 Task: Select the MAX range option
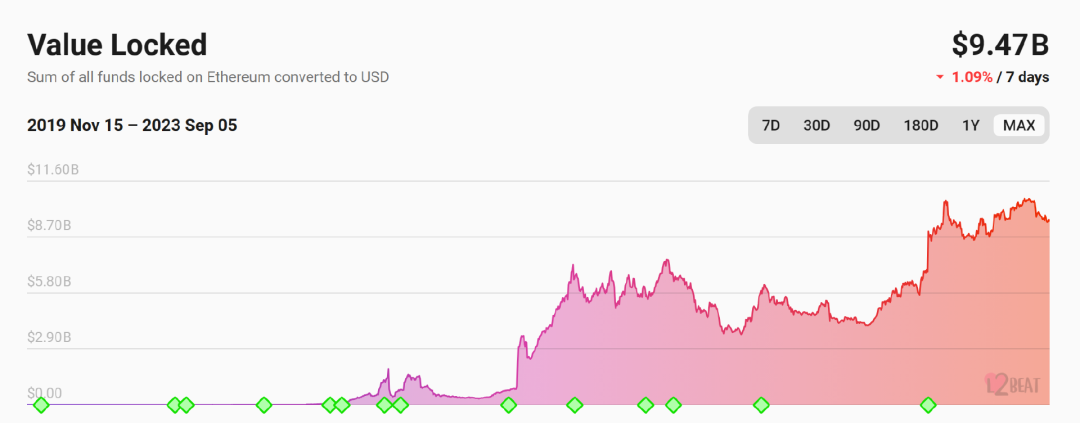[x=1019, y=125]
